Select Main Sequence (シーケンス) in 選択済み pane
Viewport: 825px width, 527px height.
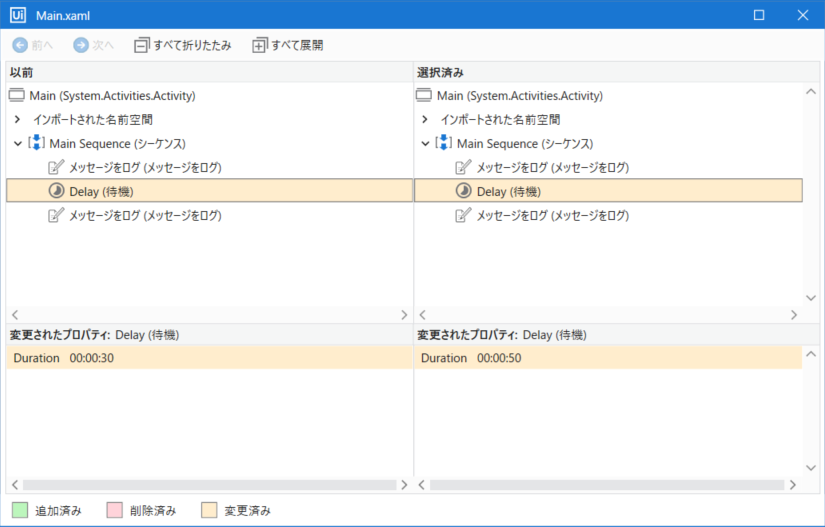(x=525, y=144)
